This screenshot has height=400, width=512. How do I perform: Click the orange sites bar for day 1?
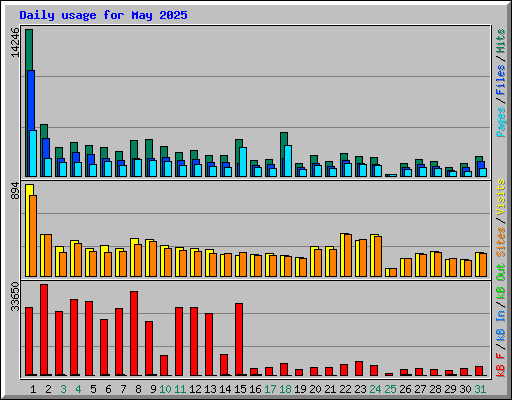(x=33, y=236)
